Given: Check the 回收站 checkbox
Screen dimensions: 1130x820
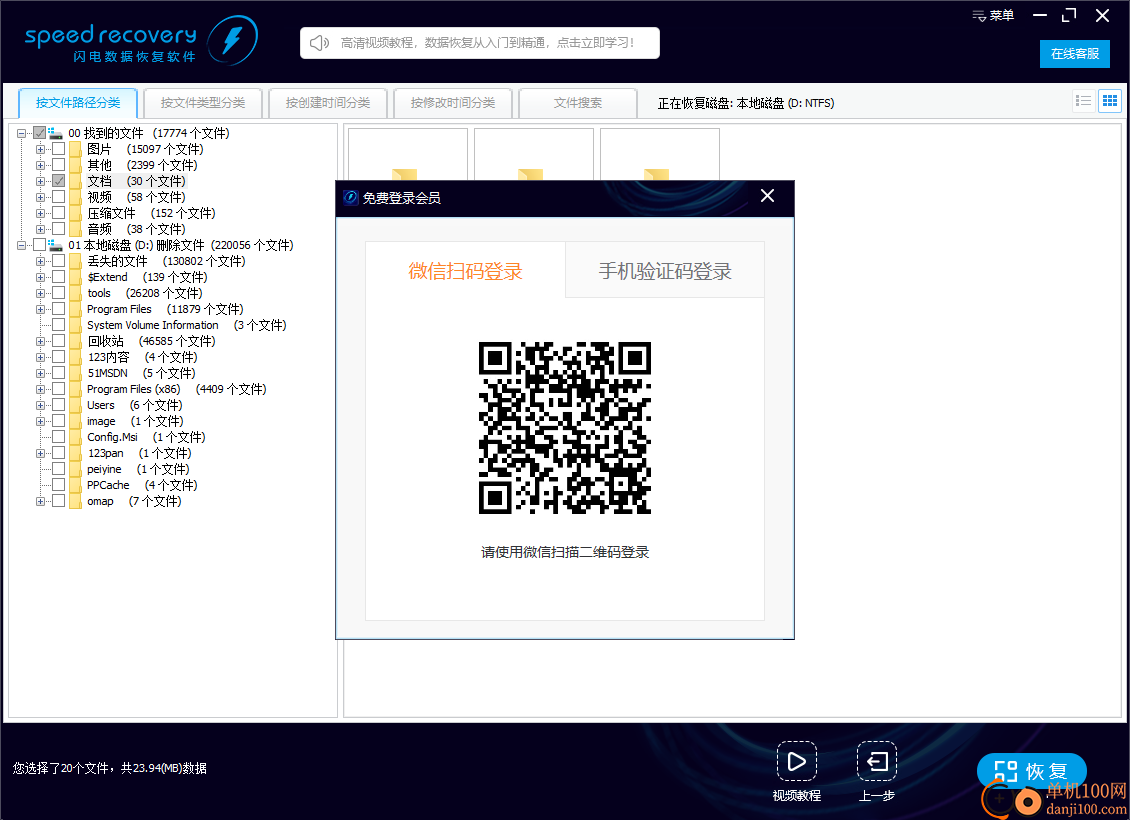Looking at the screenshot, I should click(x=58, y=341).
